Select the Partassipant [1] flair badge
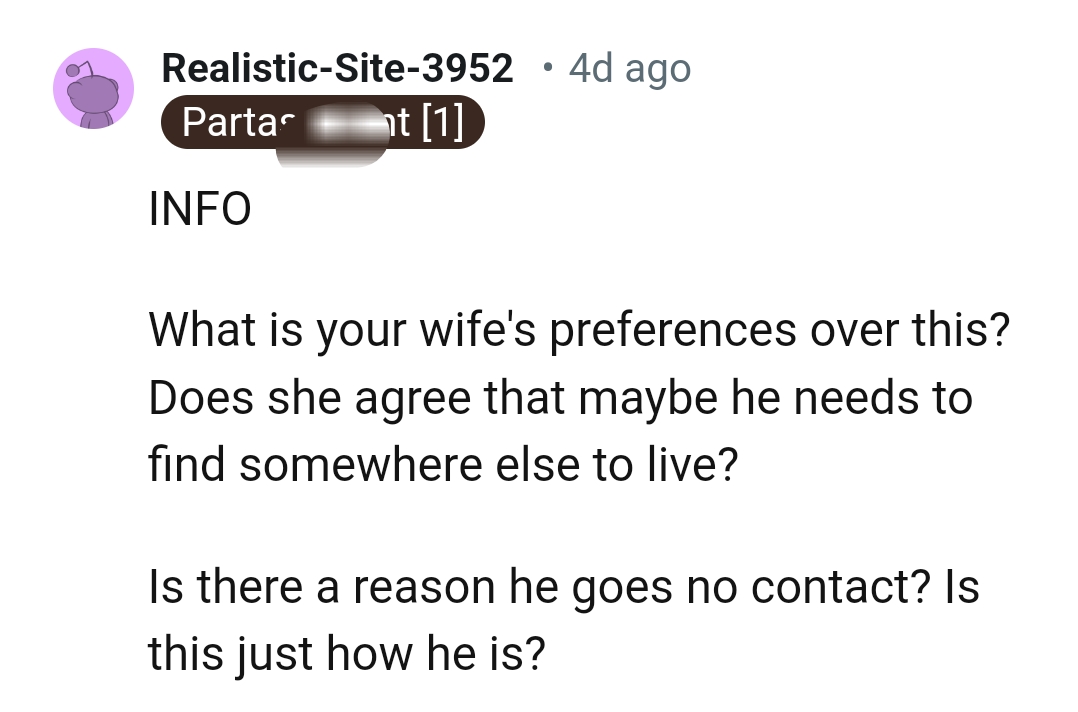1078x712 pixels. [323, 121]
